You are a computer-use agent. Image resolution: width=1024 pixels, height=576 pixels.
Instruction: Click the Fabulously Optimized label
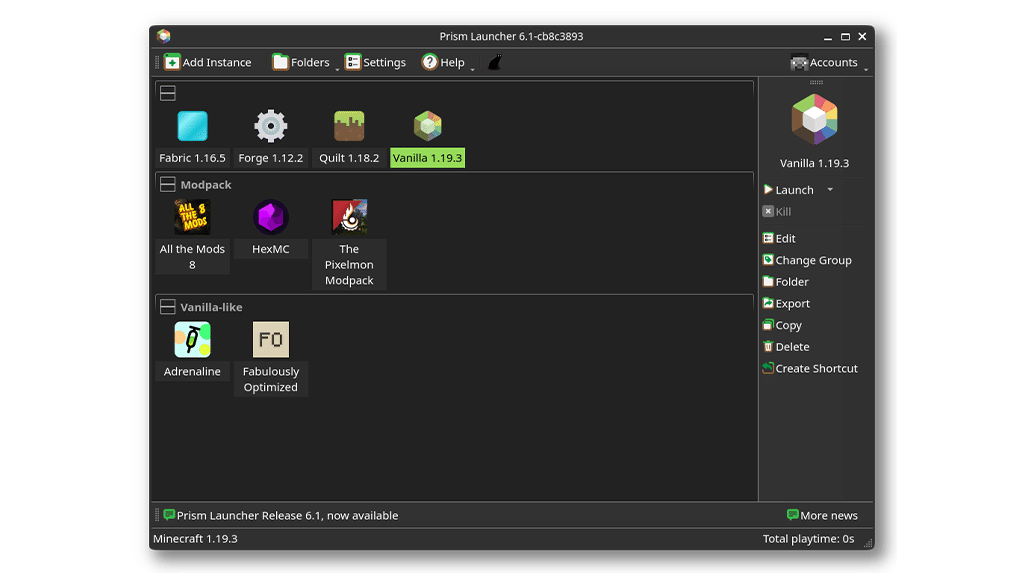(x=270, y=379)
